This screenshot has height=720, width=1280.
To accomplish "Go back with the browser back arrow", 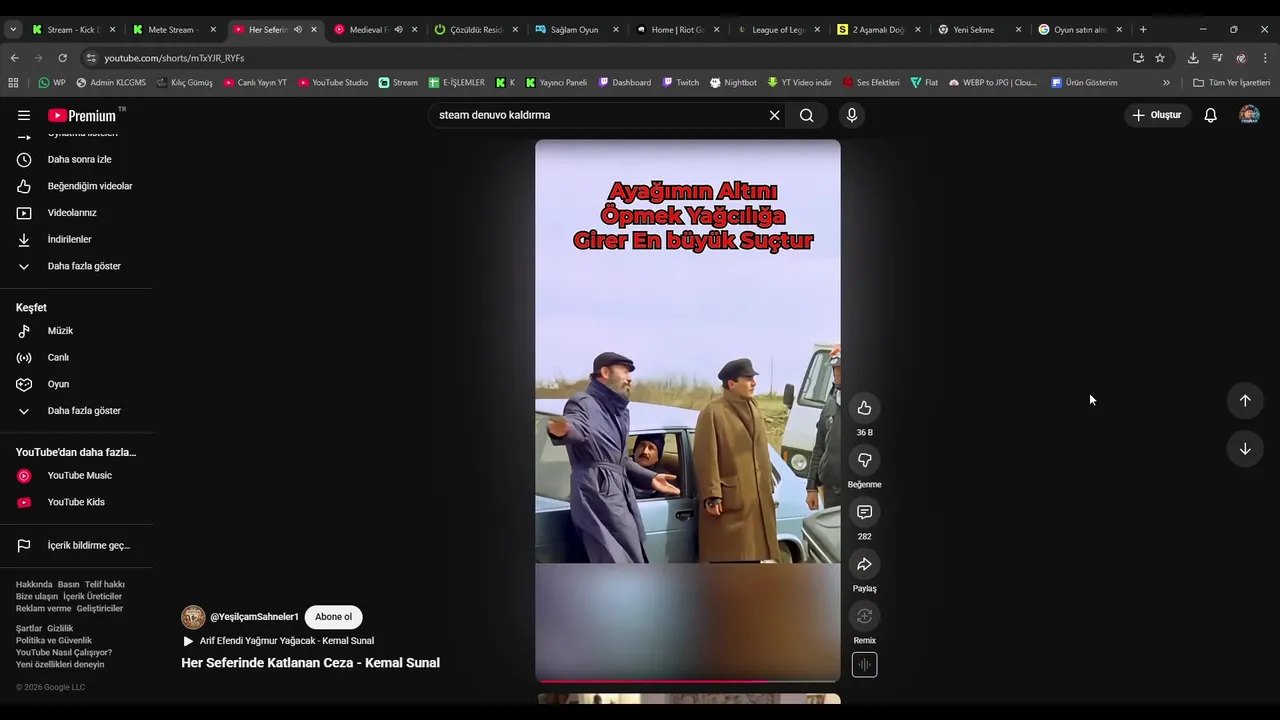I will click(x=14, y=58).
